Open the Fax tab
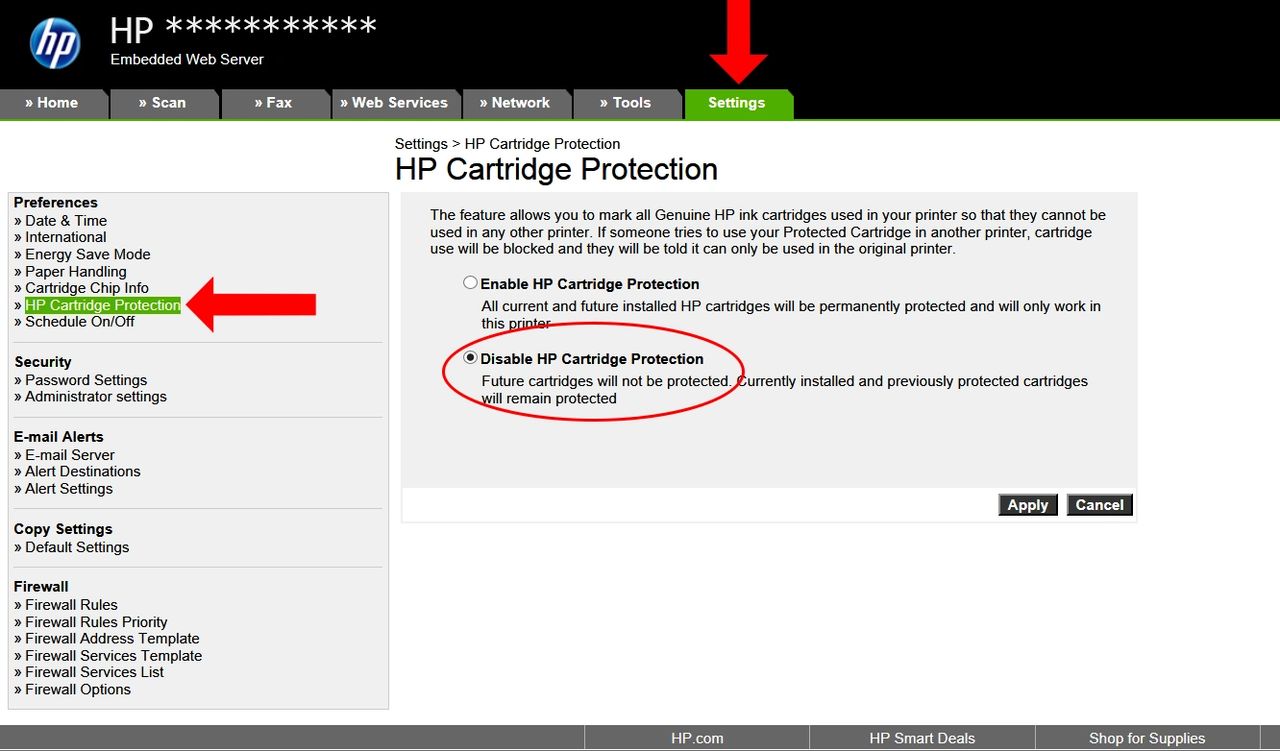Image resolution: width=1280 pixels, height=751 pixels. pyautogui.click(x=274, y=103)
